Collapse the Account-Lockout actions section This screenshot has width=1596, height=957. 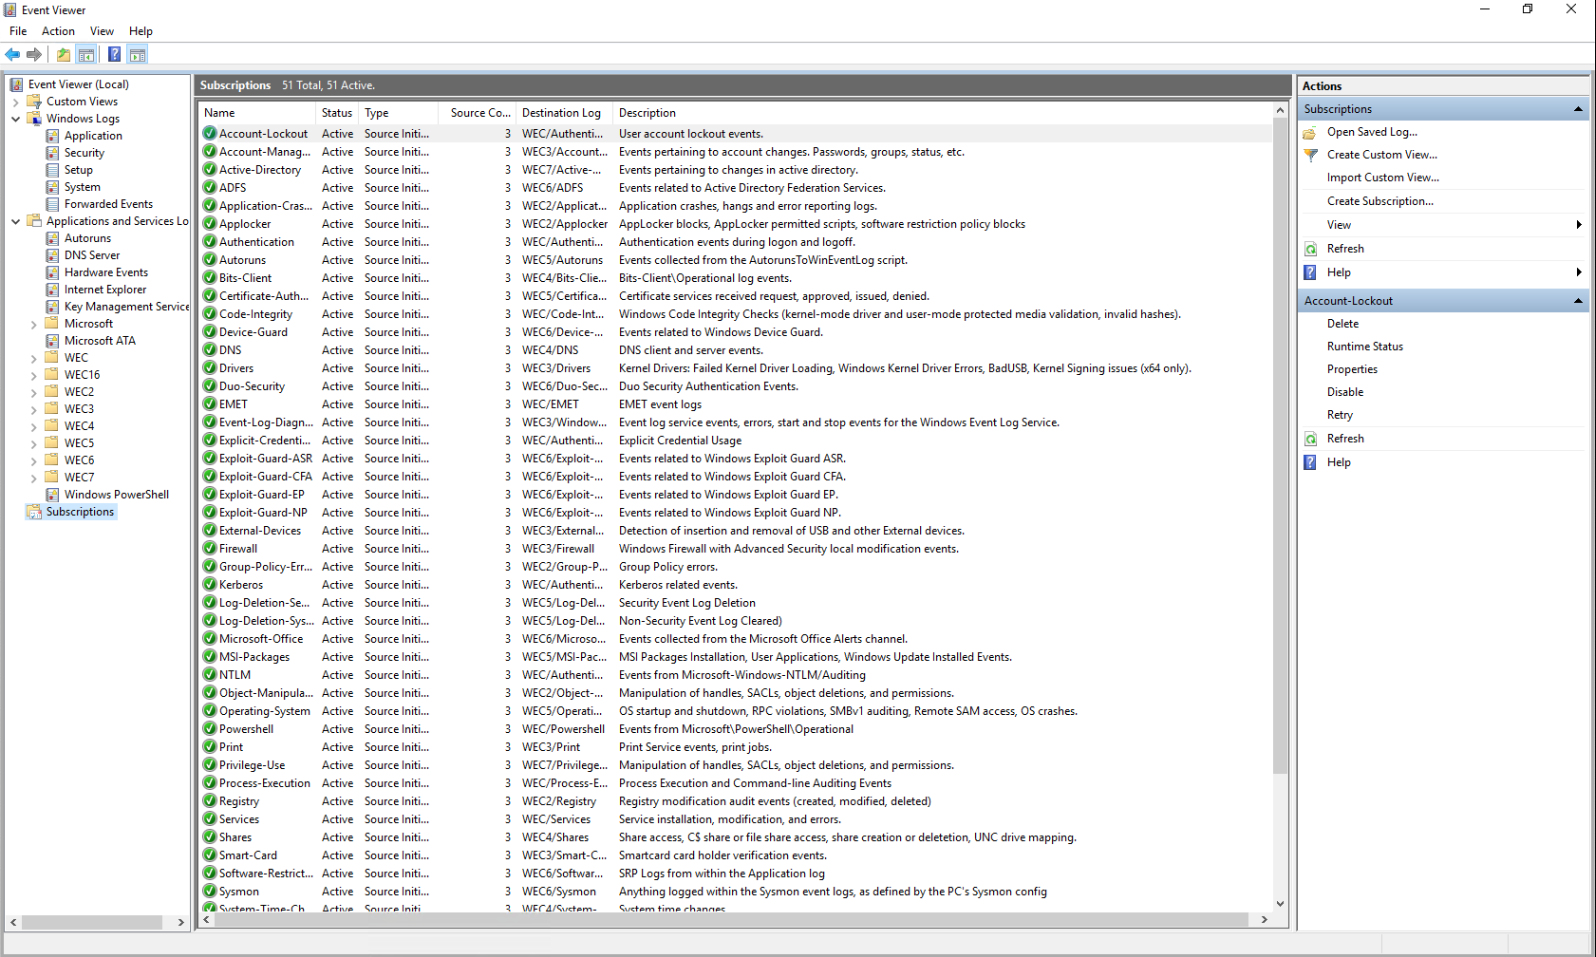coord(1578,301)
